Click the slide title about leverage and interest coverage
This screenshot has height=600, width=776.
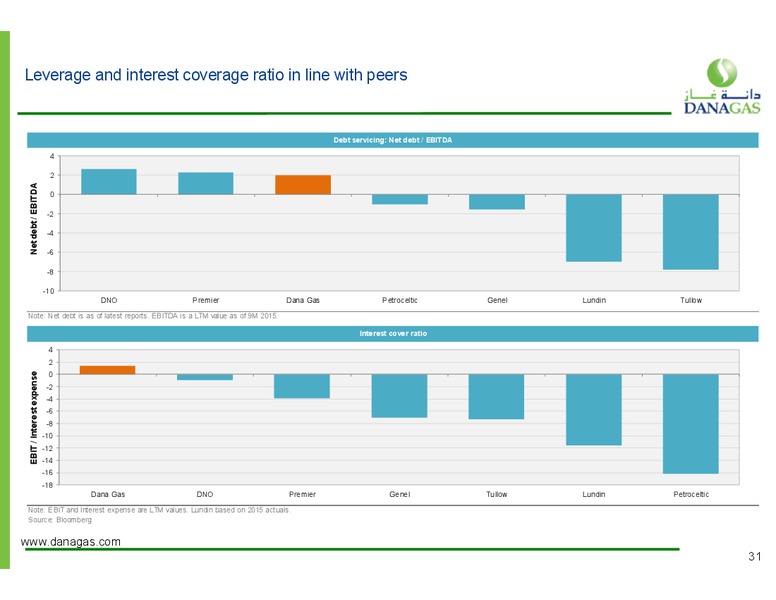click(216, 75)
